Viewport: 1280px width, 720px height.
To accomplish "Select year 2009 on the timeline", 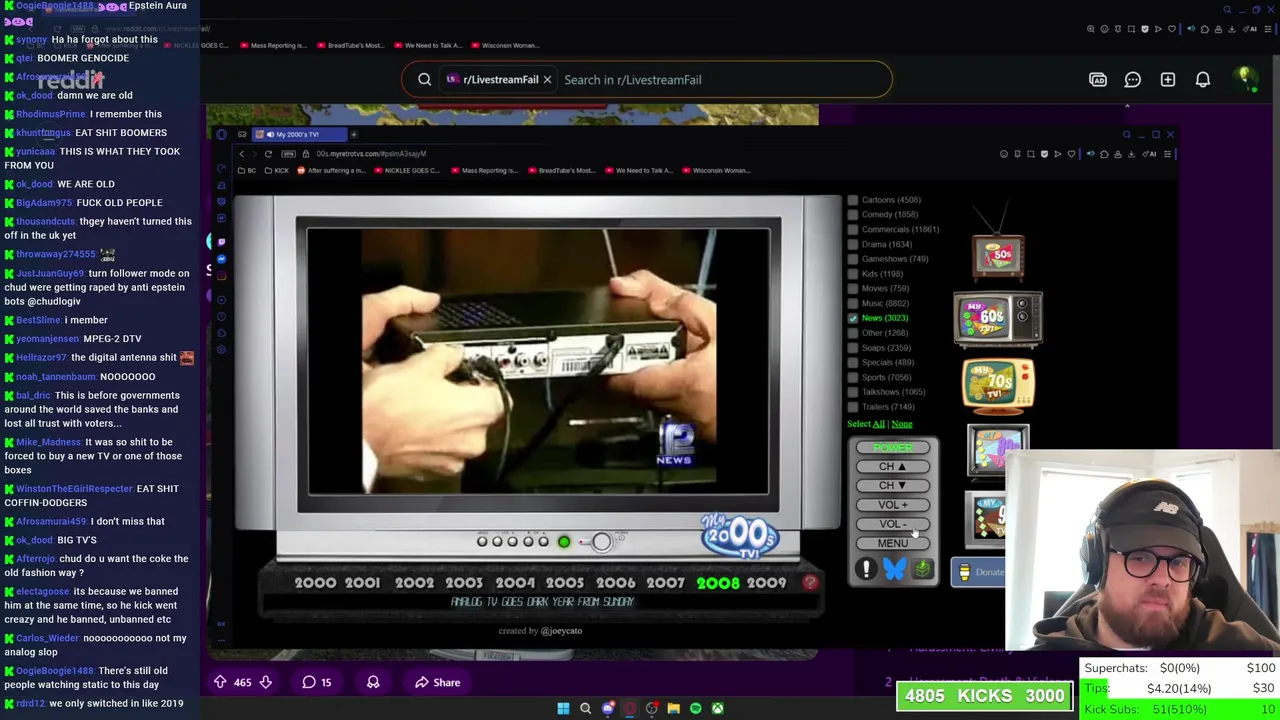I will coord(767,583).
